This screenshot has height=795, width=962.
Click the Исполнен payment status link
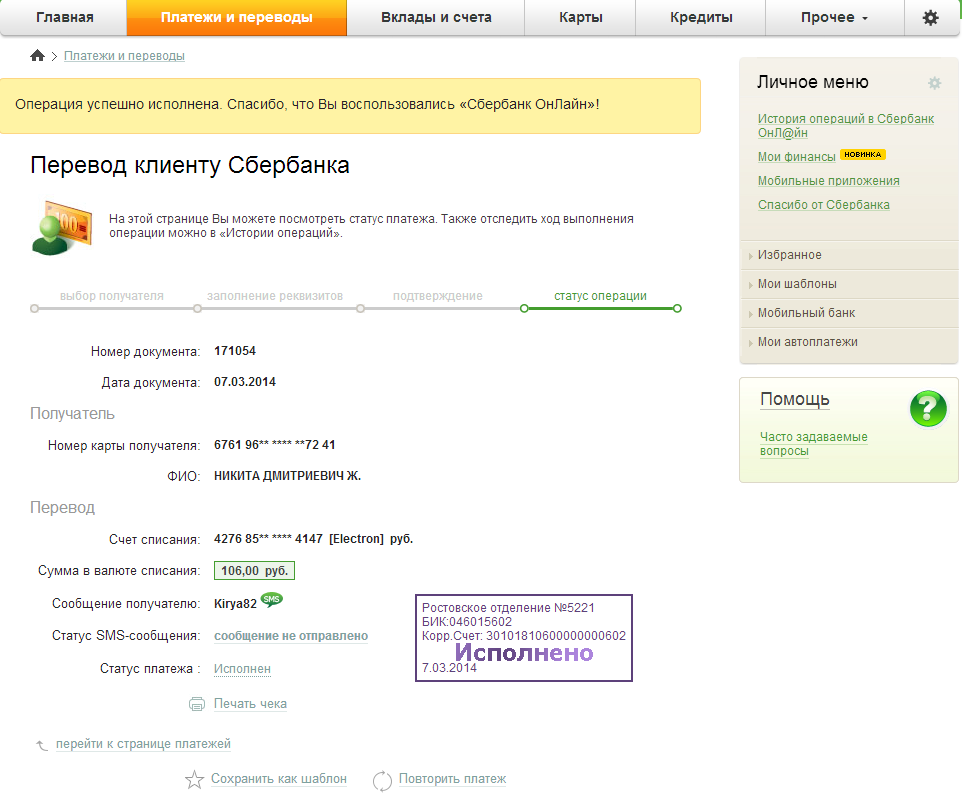pos(242,669)
